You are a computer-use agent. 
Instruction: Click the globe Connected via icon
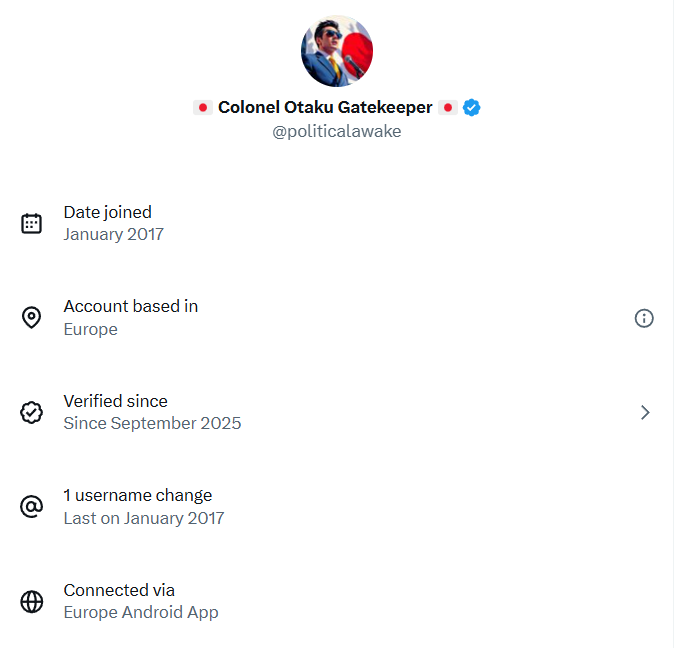click(32, 601)
